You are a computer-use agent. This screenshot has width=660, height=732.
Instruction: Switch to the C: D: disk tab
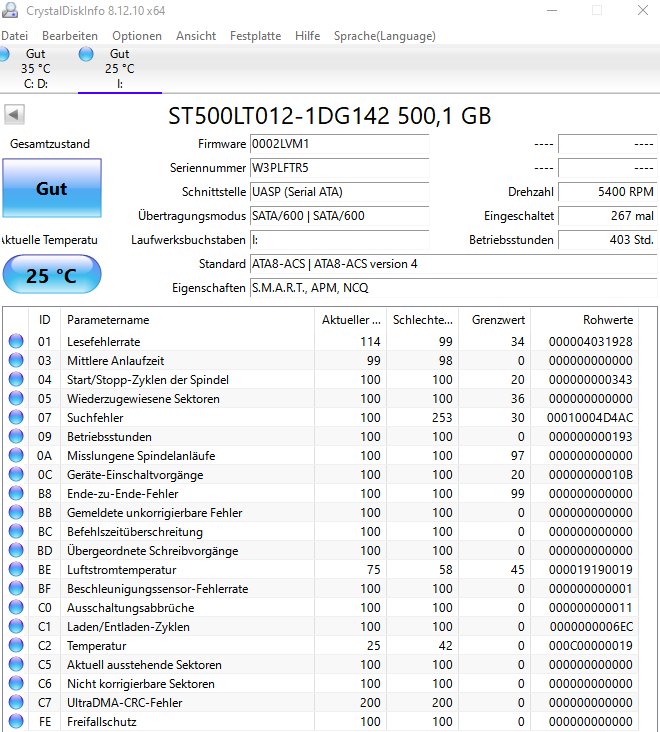pyautogui.click(x=36, y=69)
